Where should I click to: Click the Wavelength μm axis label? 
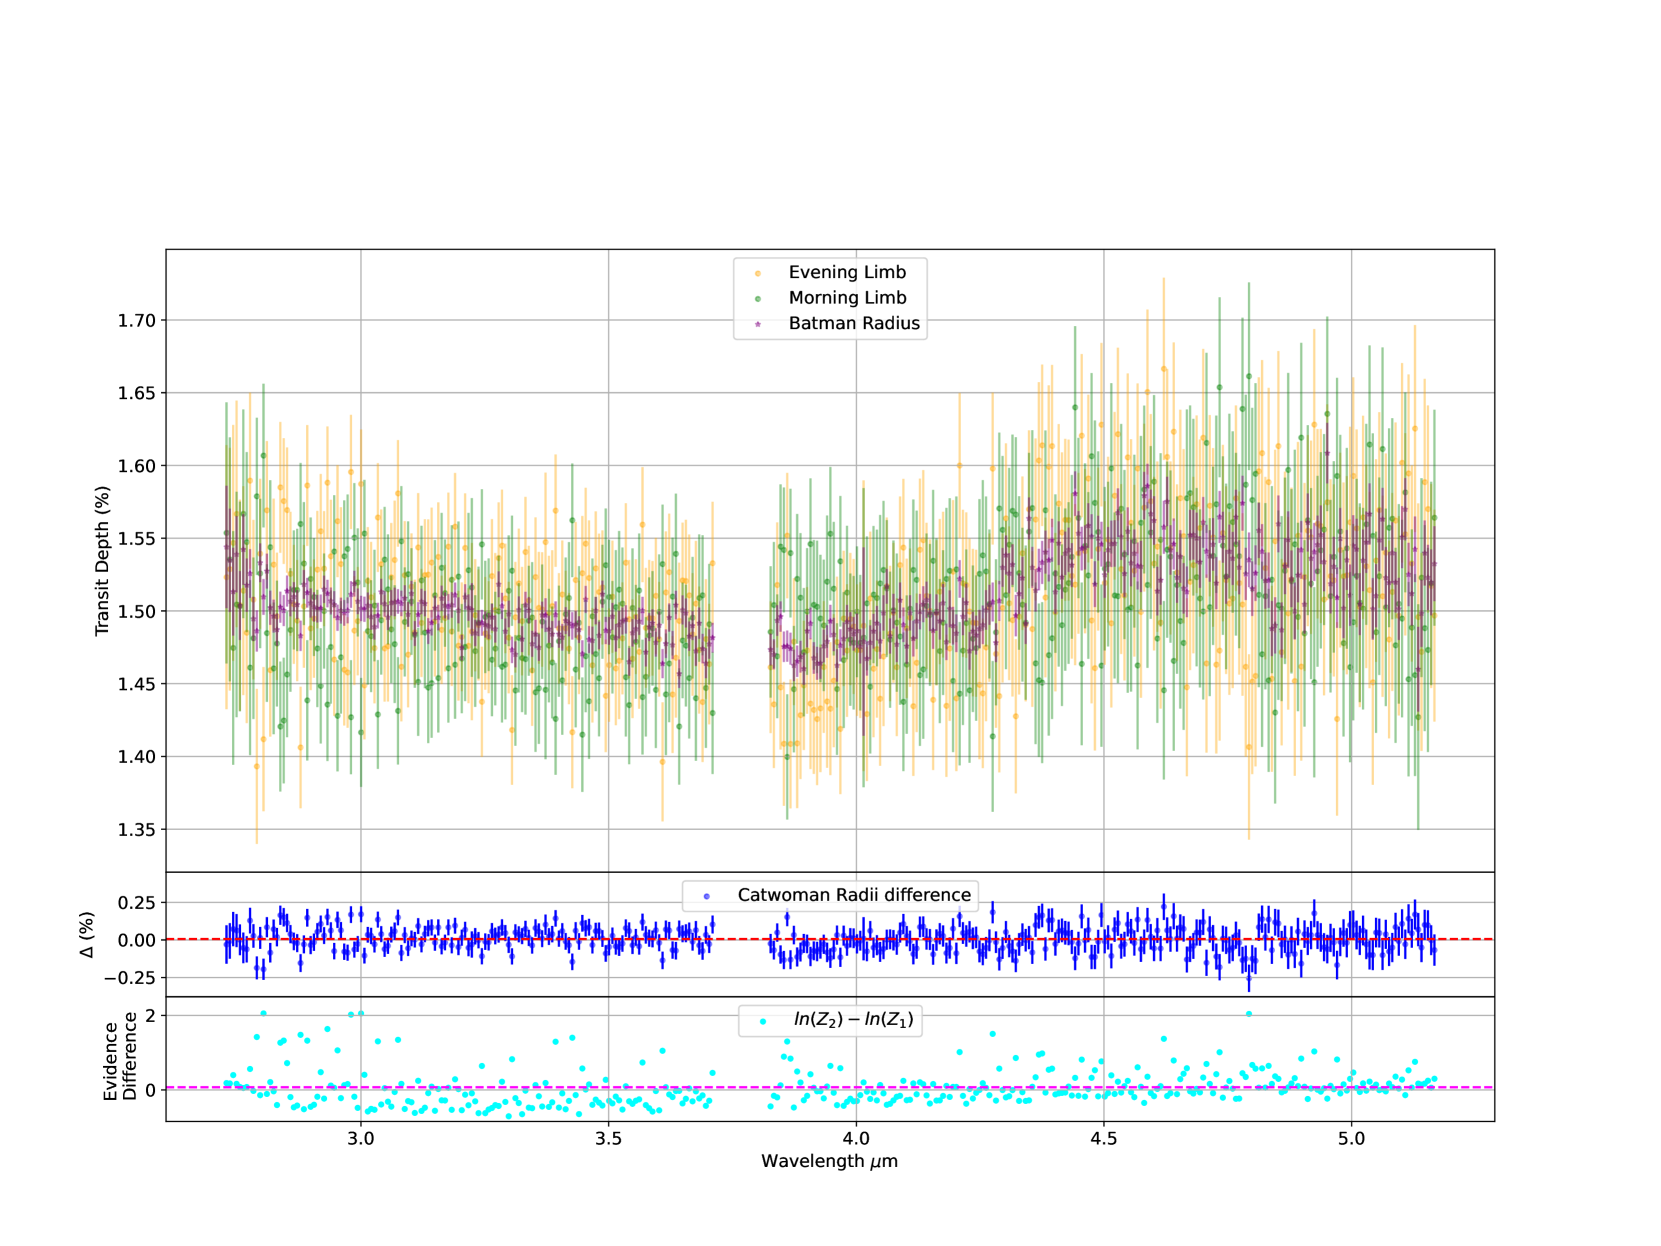click(x=829, y=1162)
